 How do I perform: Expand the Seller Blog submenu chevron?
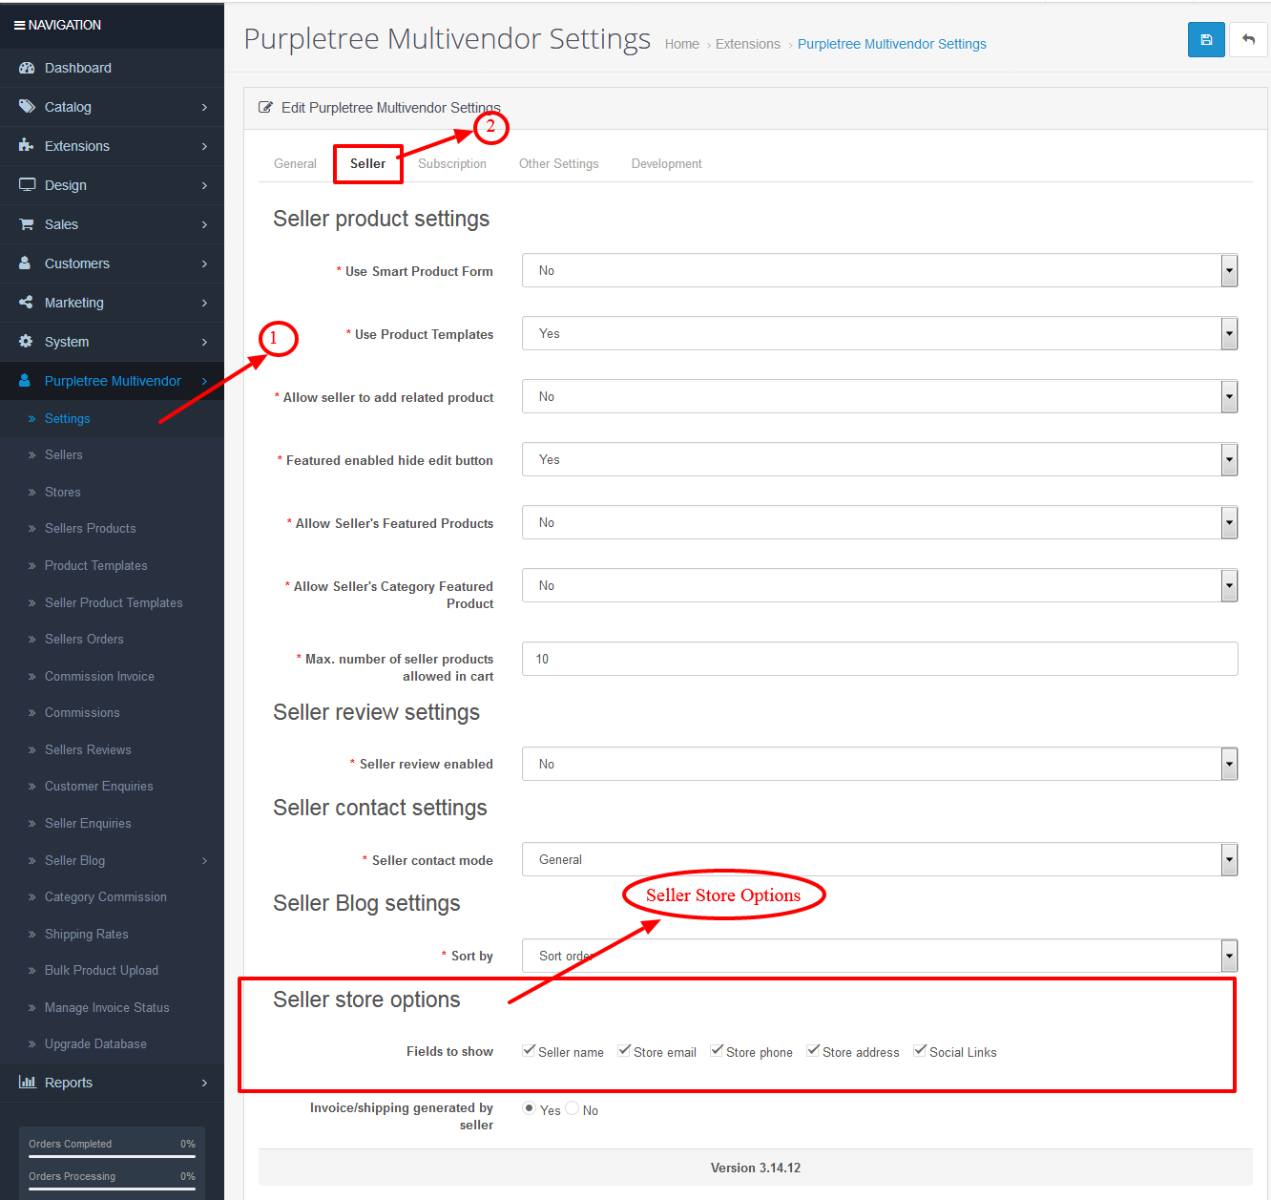(x=204, y=860)
